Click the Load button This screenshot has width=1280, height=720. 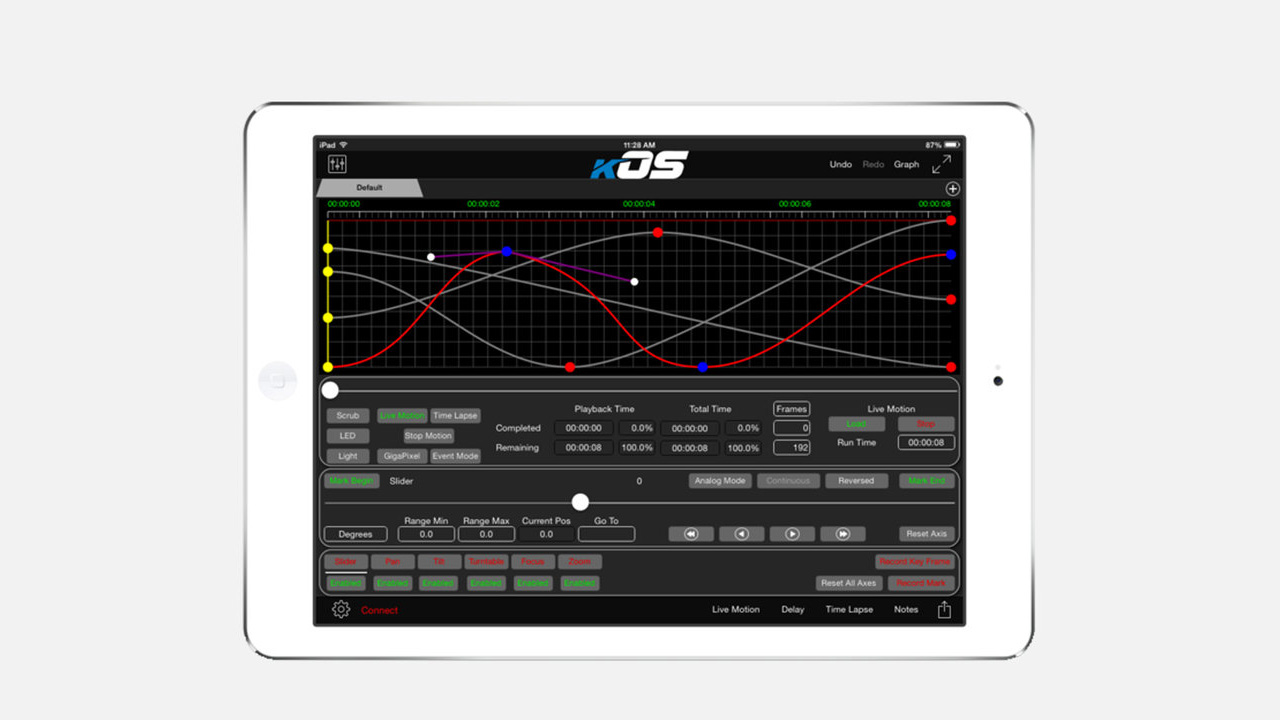point(857,424)
